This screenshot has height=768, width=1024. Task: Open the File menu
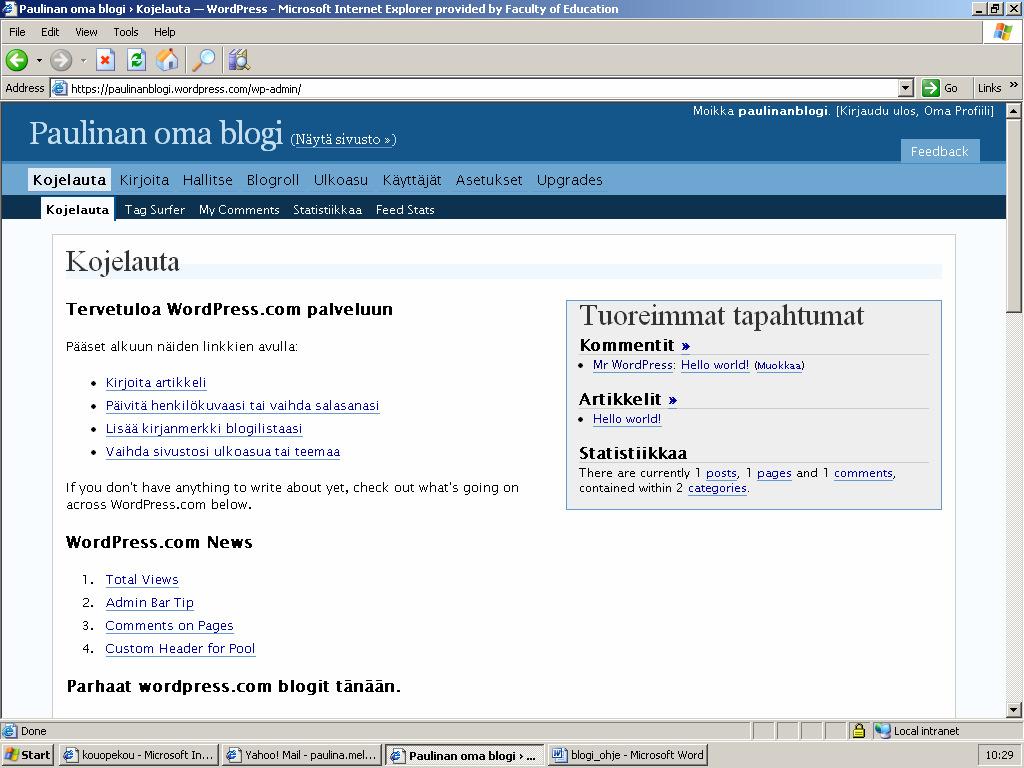point(17,32)
